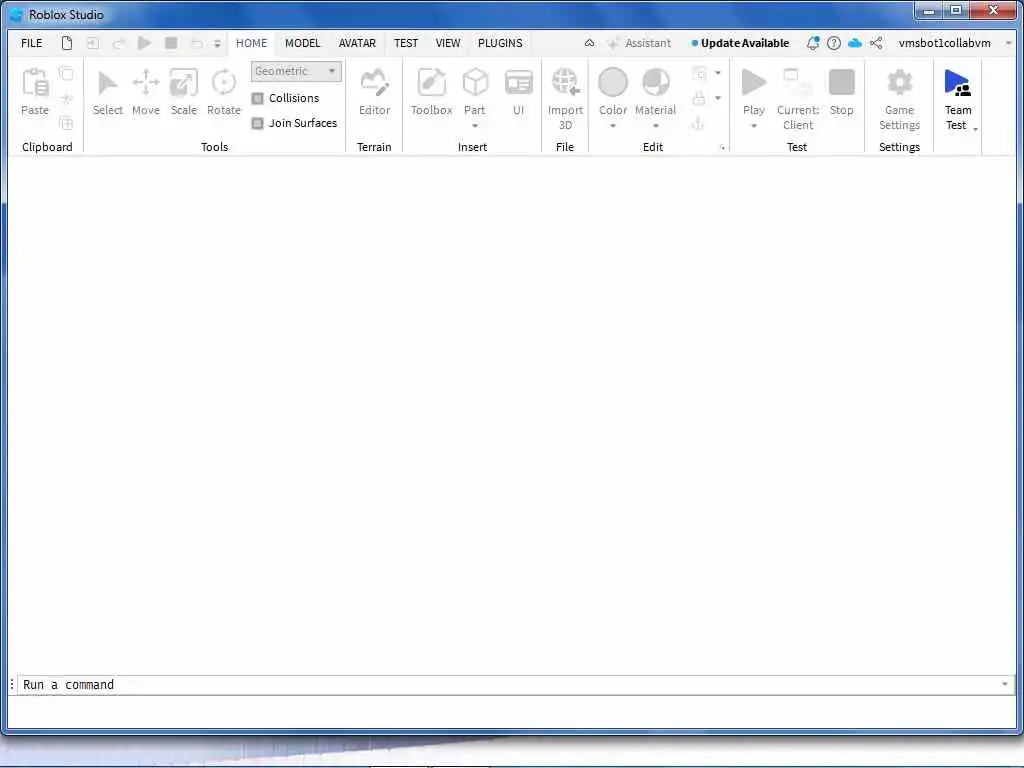Switch to the VIEW tab
The width and height of the screenshot is (1024, 768).
pyautogui.click(x=448, y=43)
